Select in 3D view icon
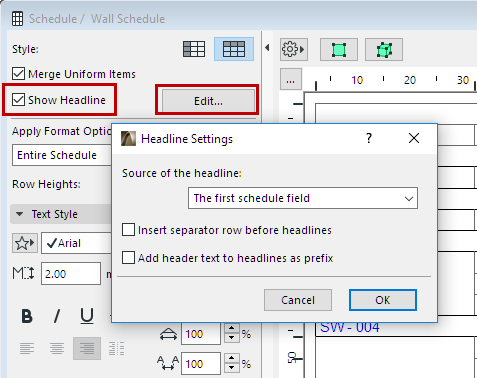This screenshot has height=378, width=477. tap(384, 49)
